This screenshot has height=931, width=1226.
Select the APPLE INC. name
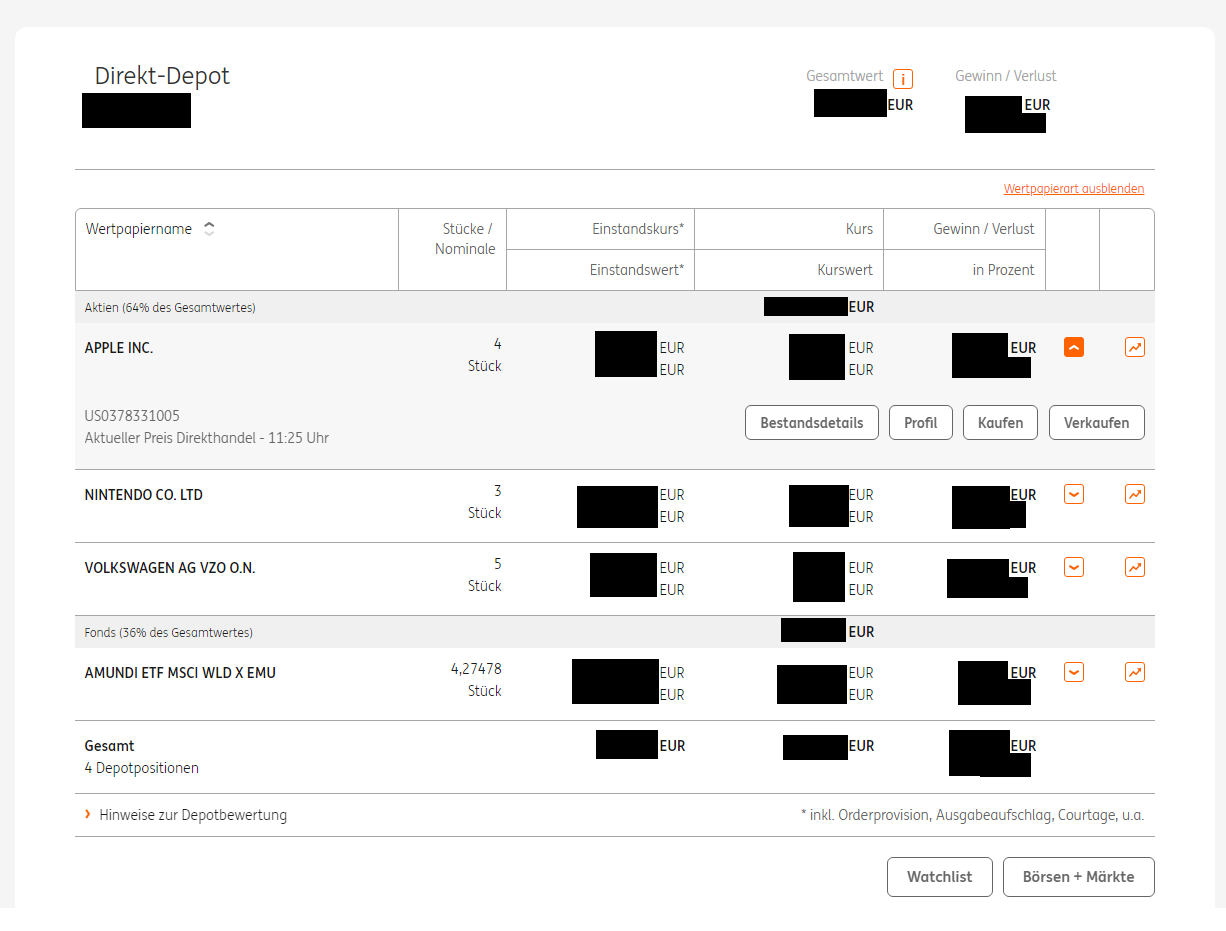[x=119, y=348]
